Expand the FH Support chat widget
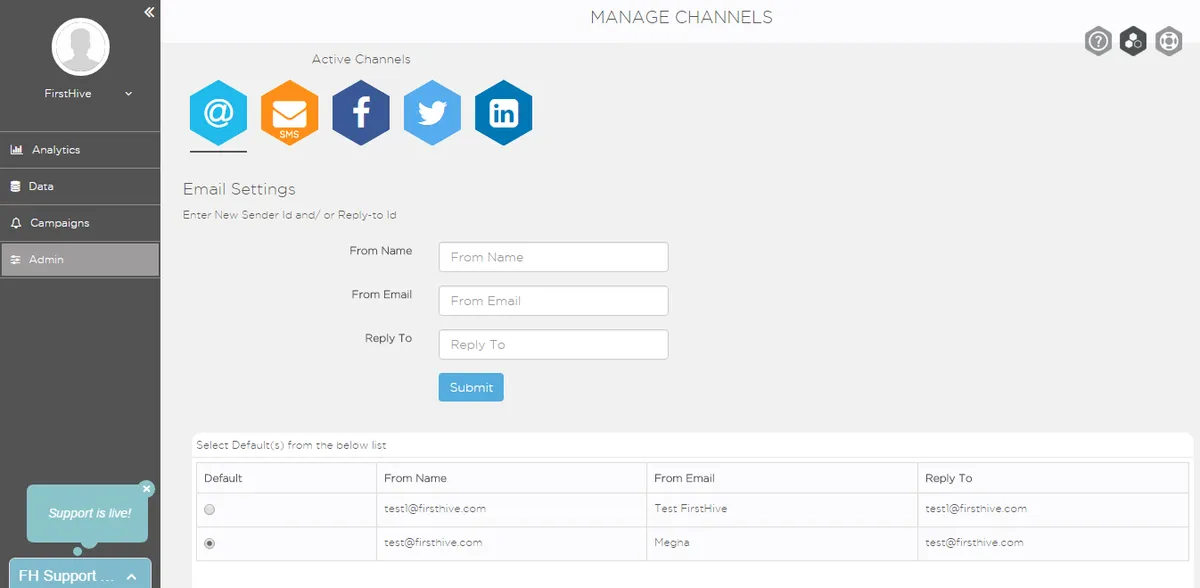The height and width of the screenshot is (588, 1200). [131, 577]
